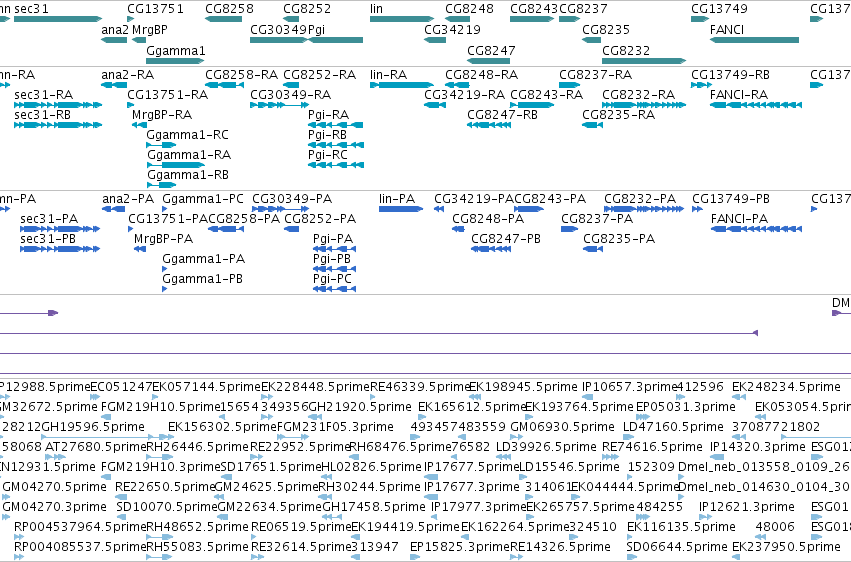The width and height of the screenshot is (851, 562).
Task: Select the Pgi-RB transcript label
Action: [x=327, y=135]
